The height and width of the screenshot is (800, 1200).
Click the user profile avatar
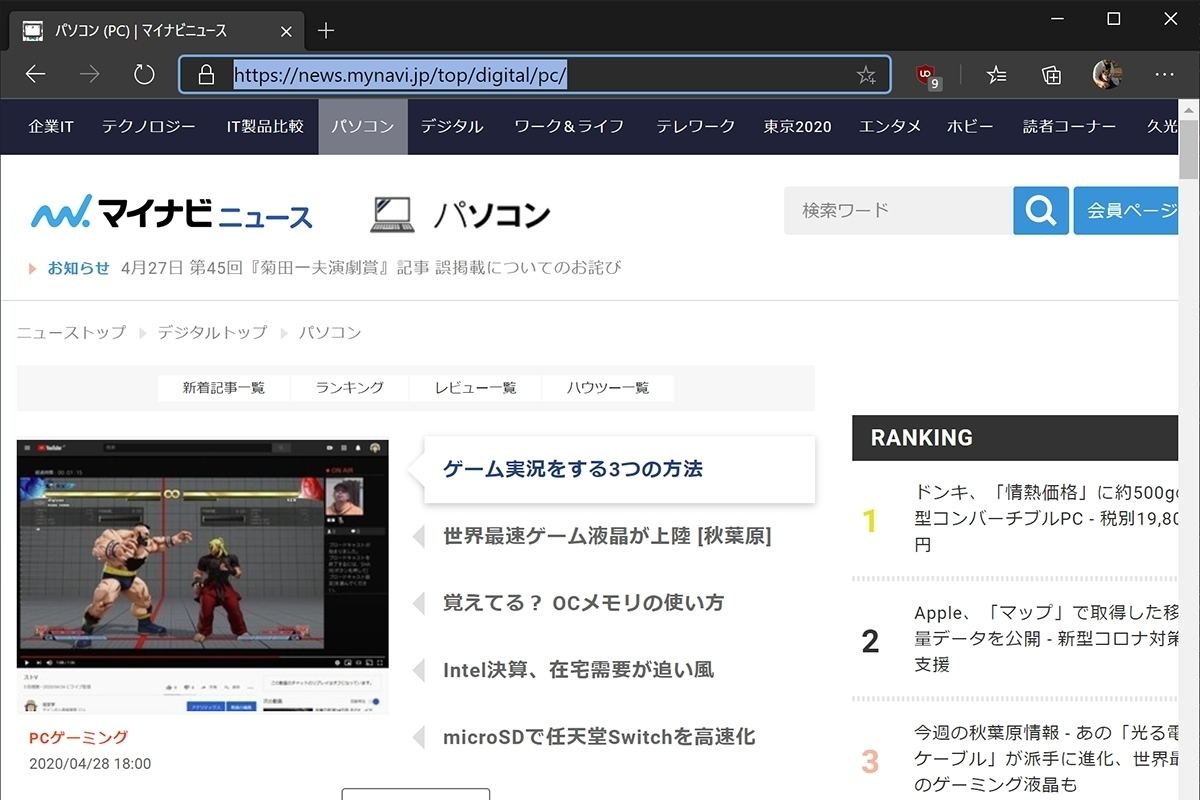tap(1107, 74)
